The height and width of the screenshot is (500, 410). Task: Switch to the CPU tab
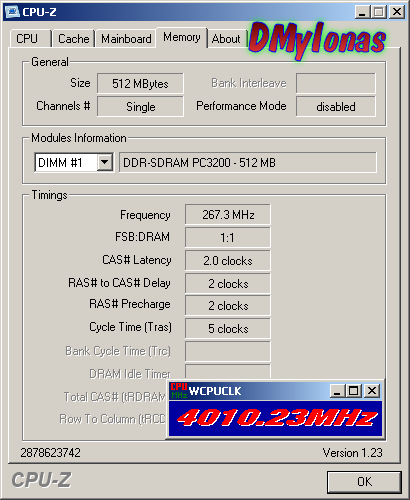30,39
